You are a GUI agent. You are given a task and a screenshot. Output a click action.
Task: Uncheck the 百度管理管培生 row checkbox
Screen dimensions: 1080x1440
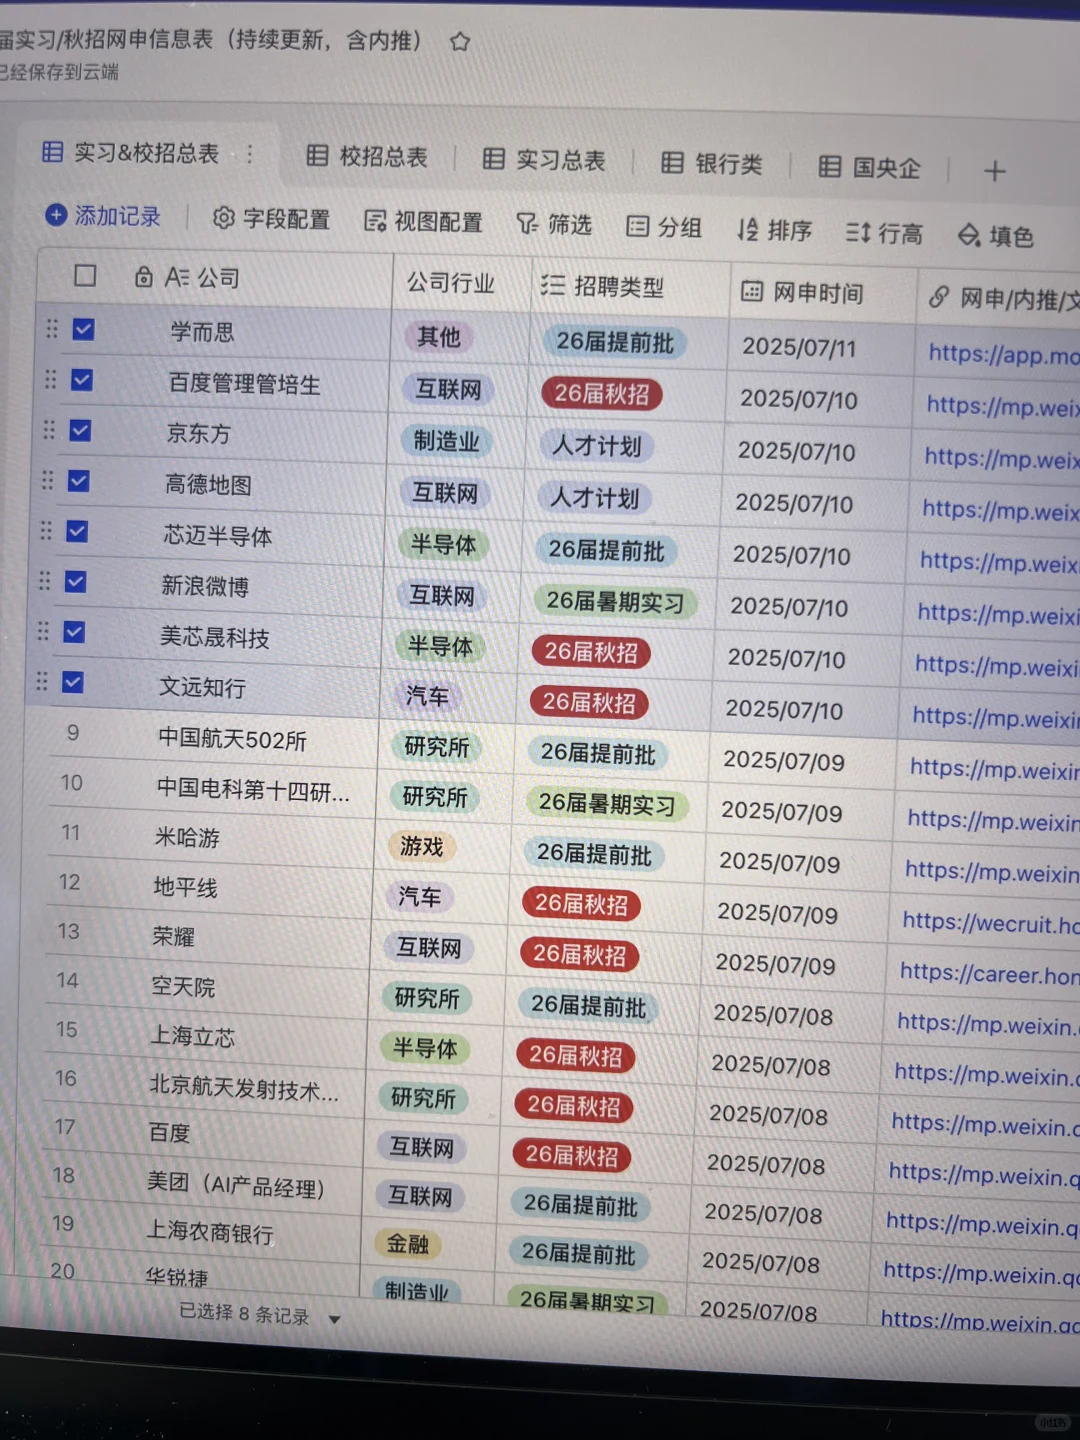[82, 380]
